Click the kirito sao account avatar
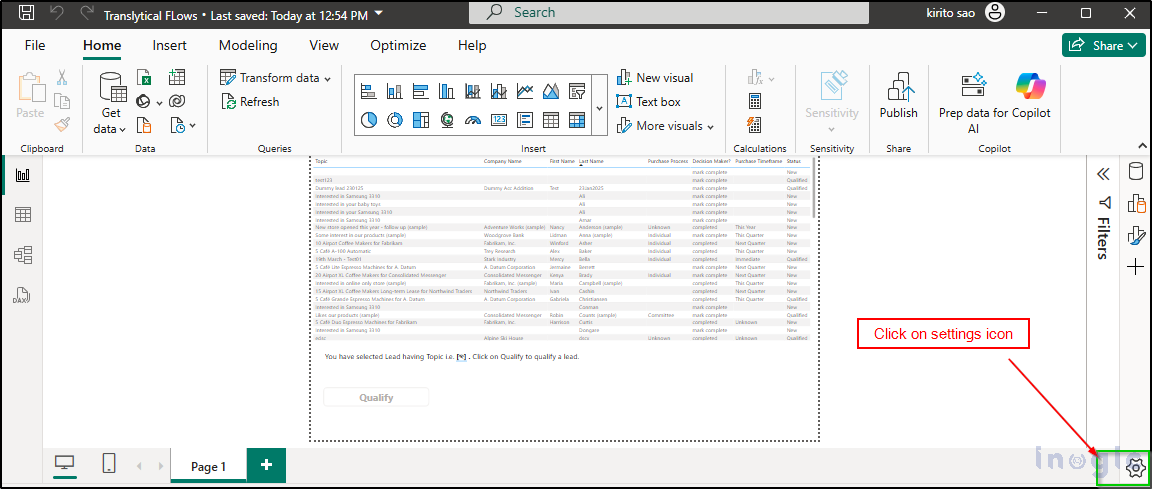This screenshot has height=489, width=1152. (995, 12)
